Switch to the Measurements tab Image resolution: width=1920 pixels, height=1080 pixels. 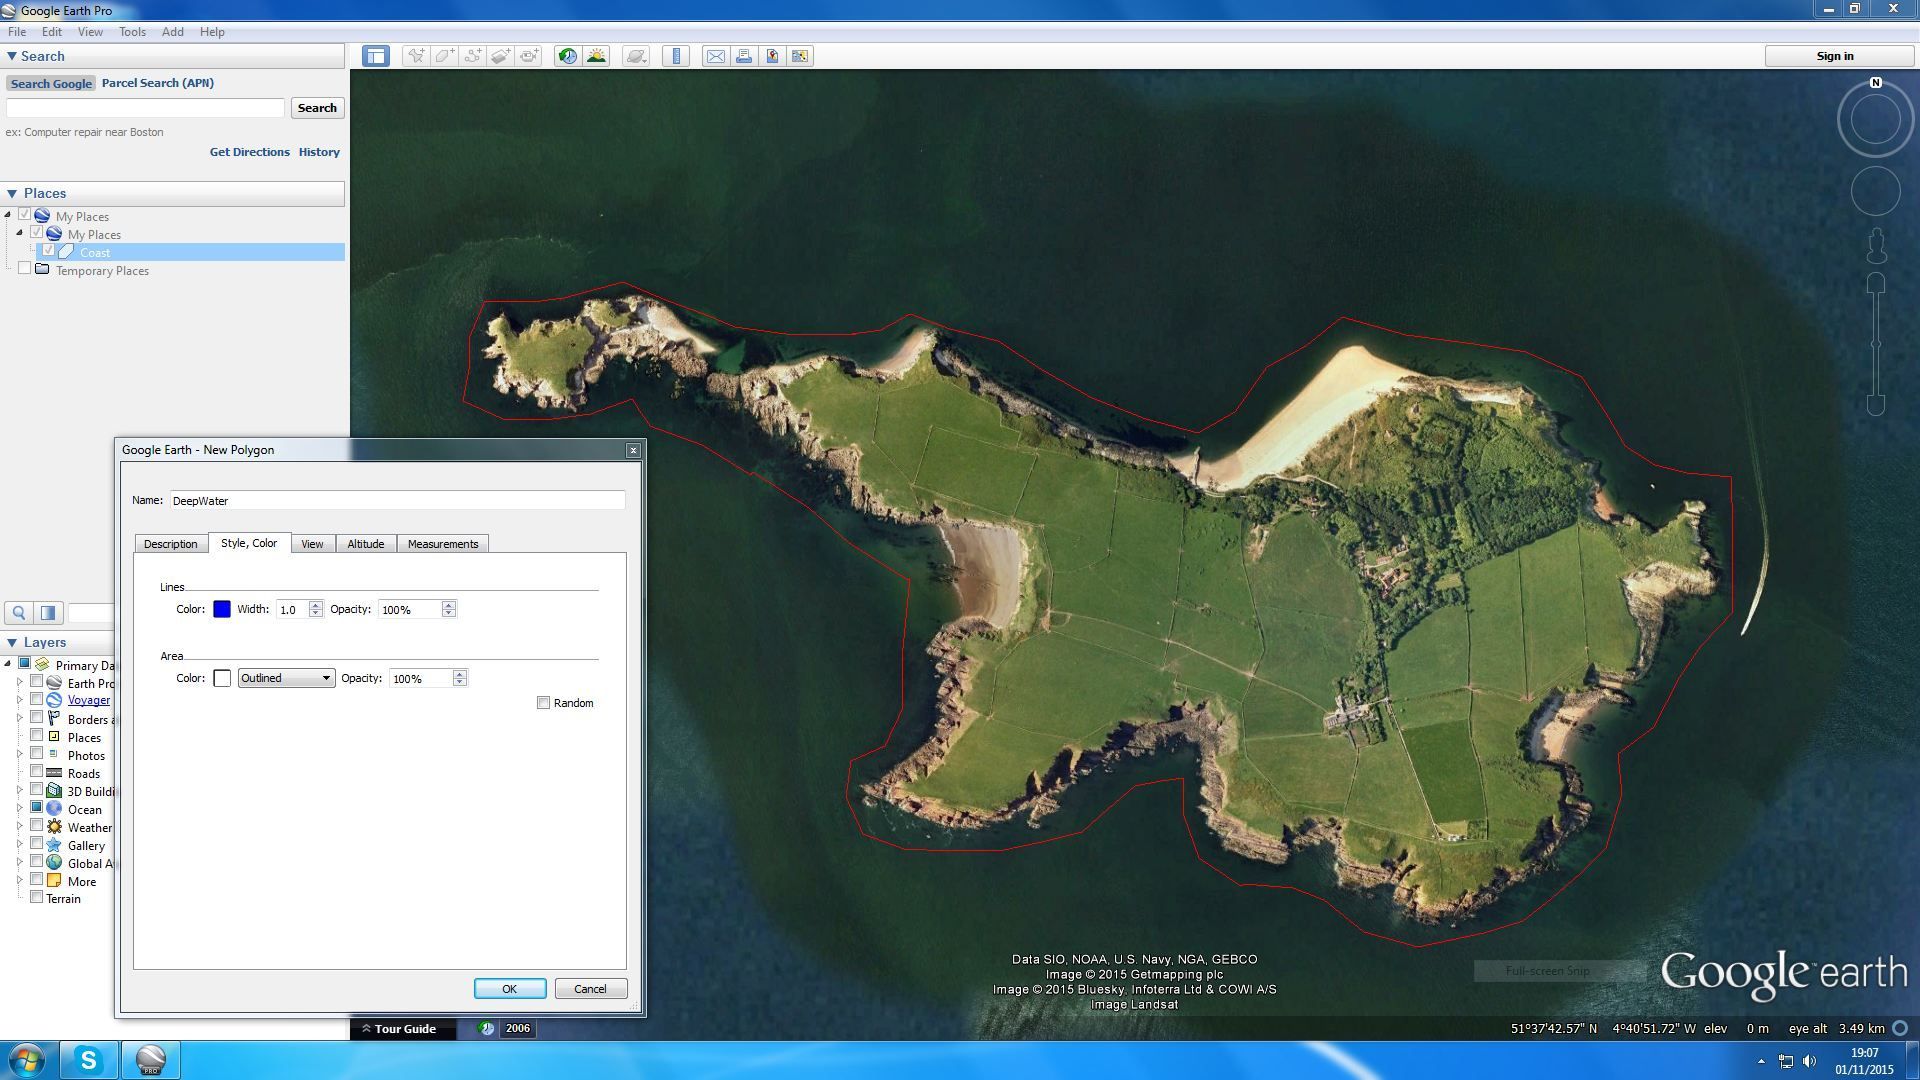[443, 544]
